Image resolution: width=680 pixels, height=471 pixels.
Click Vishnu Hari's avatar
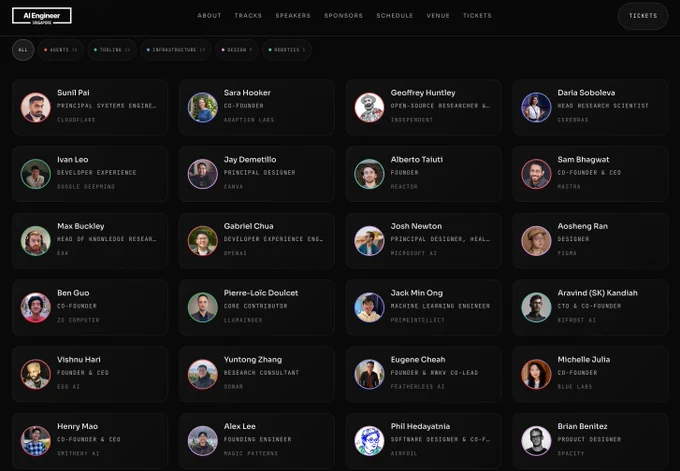click(x=36, y=374)
